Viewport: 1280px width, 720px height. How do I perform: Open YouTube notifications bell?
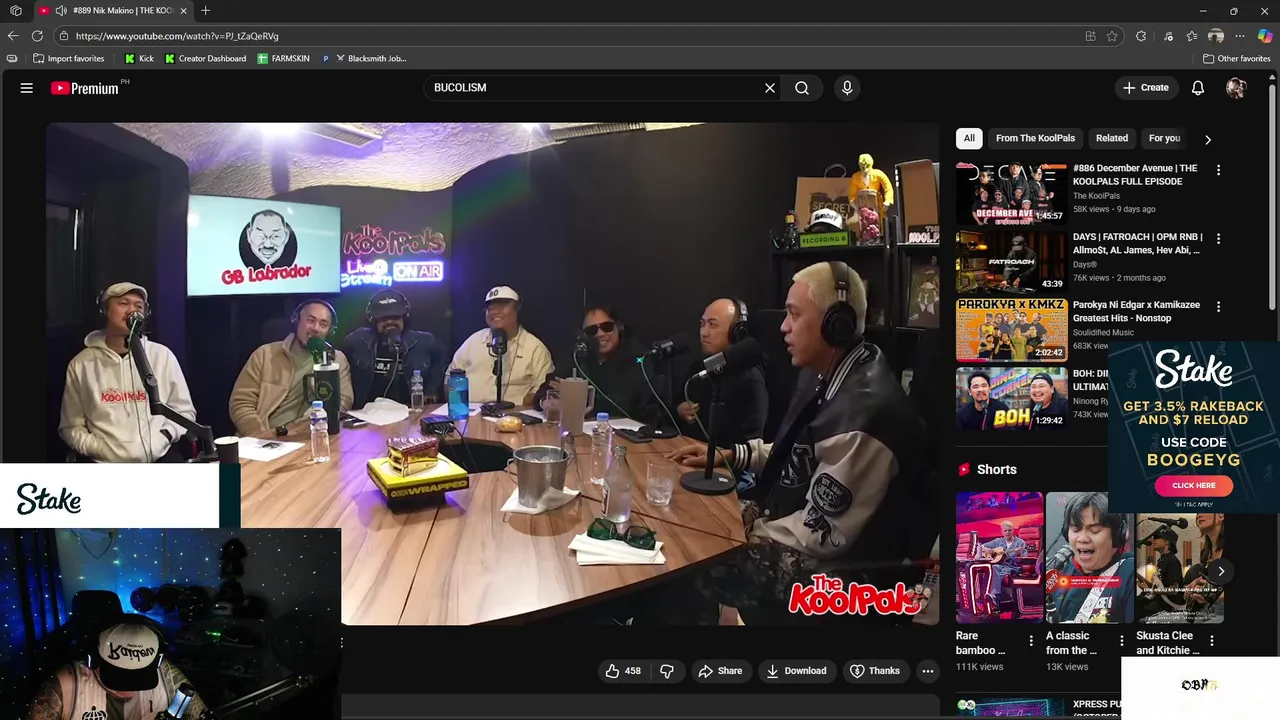pos(1198,88)
